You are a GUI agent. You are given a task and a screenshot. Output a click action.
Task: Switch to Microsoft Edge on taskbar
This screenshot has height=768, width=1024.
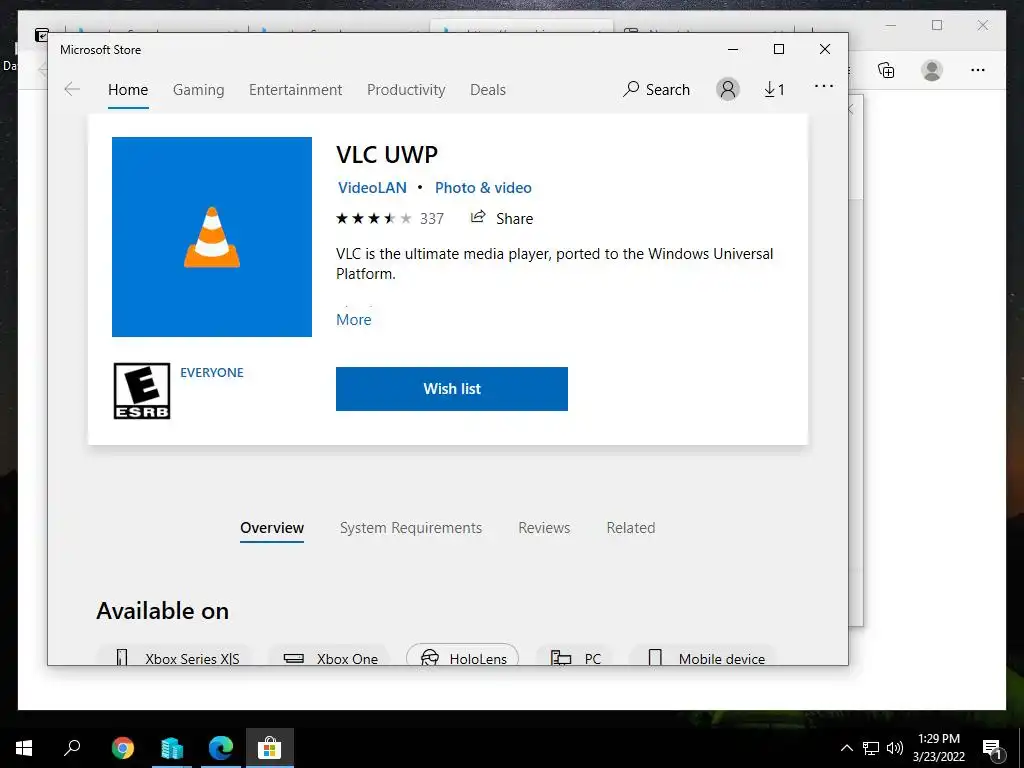pos(221,748)
